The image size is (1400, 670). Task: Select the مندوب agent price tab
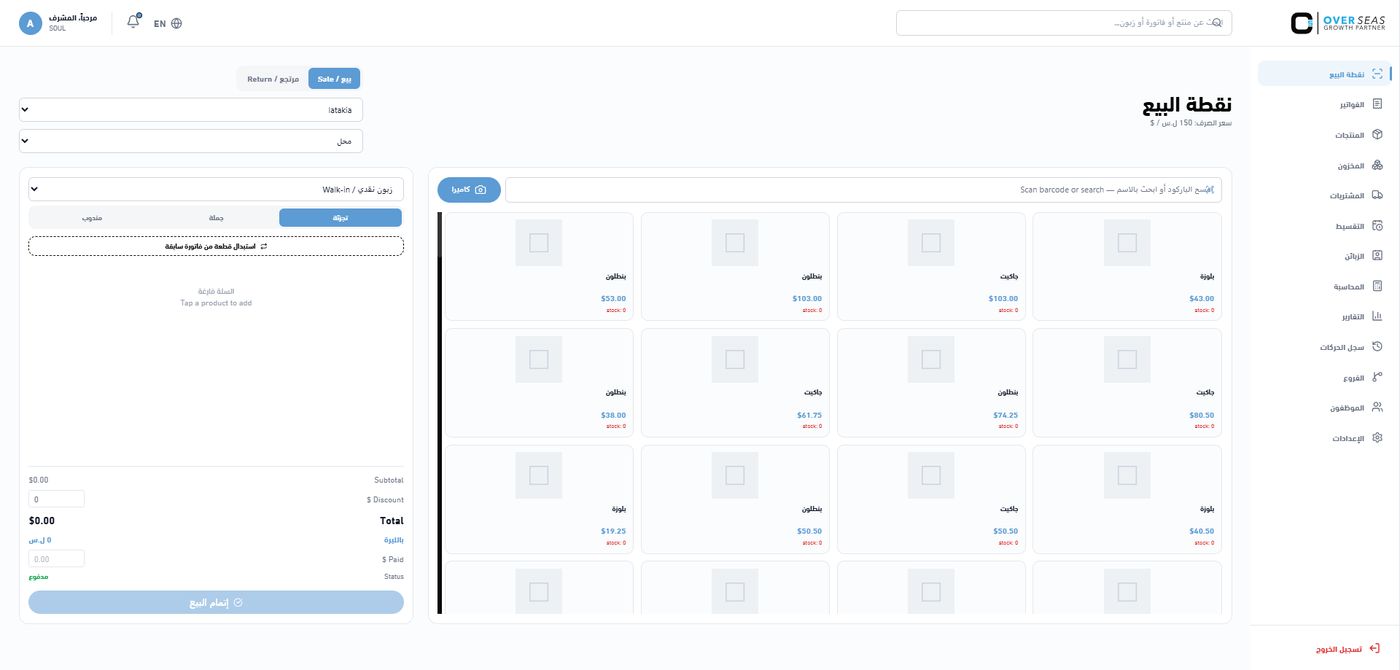coord(92,217)
